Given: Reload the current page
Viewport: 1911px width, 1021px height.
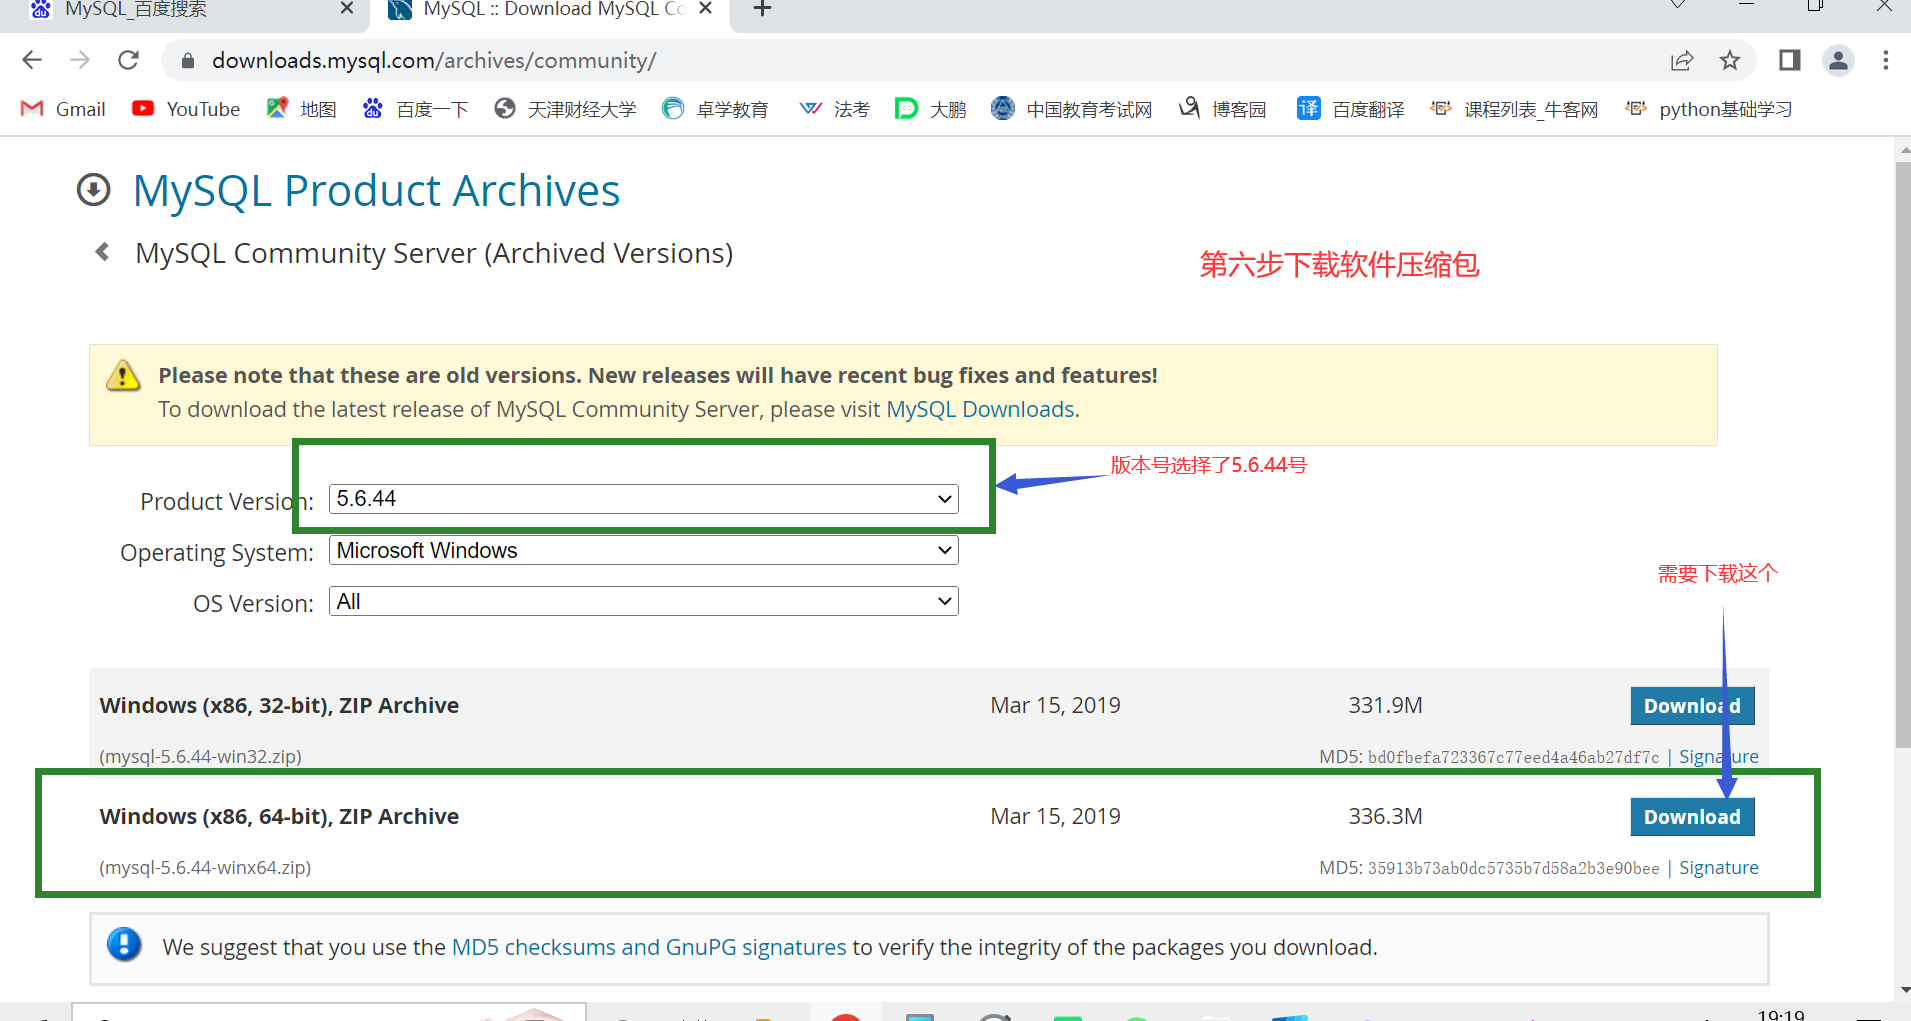Looking at the screenshot, I should click(128, 60).
